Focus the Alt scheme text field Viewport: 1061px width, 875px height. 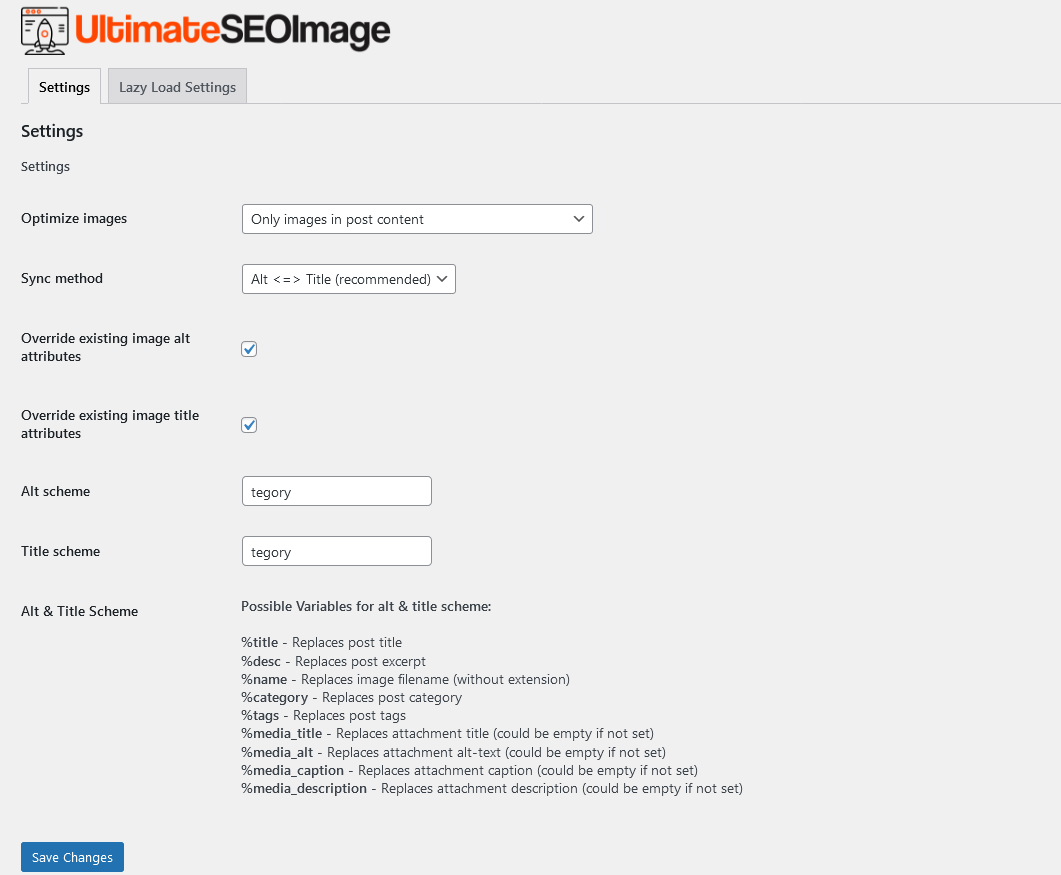(336, 492)
